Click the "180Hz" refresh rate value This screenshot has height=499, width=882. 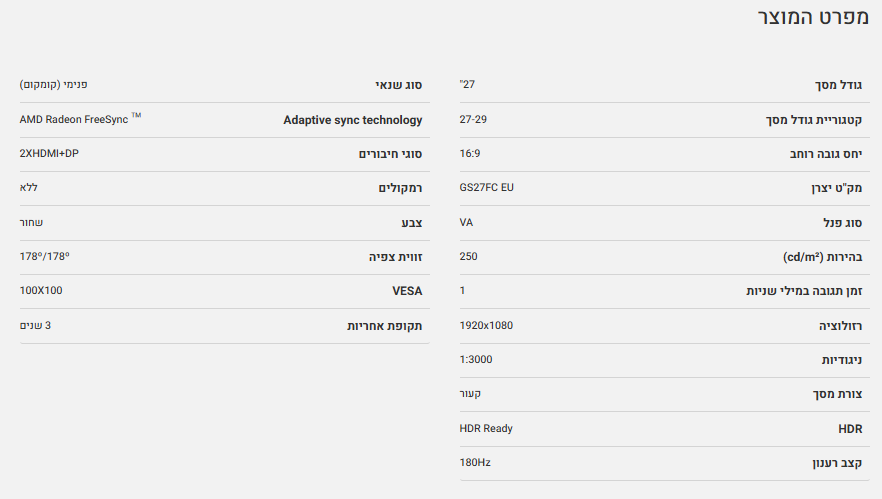click(x=475, y=462)
